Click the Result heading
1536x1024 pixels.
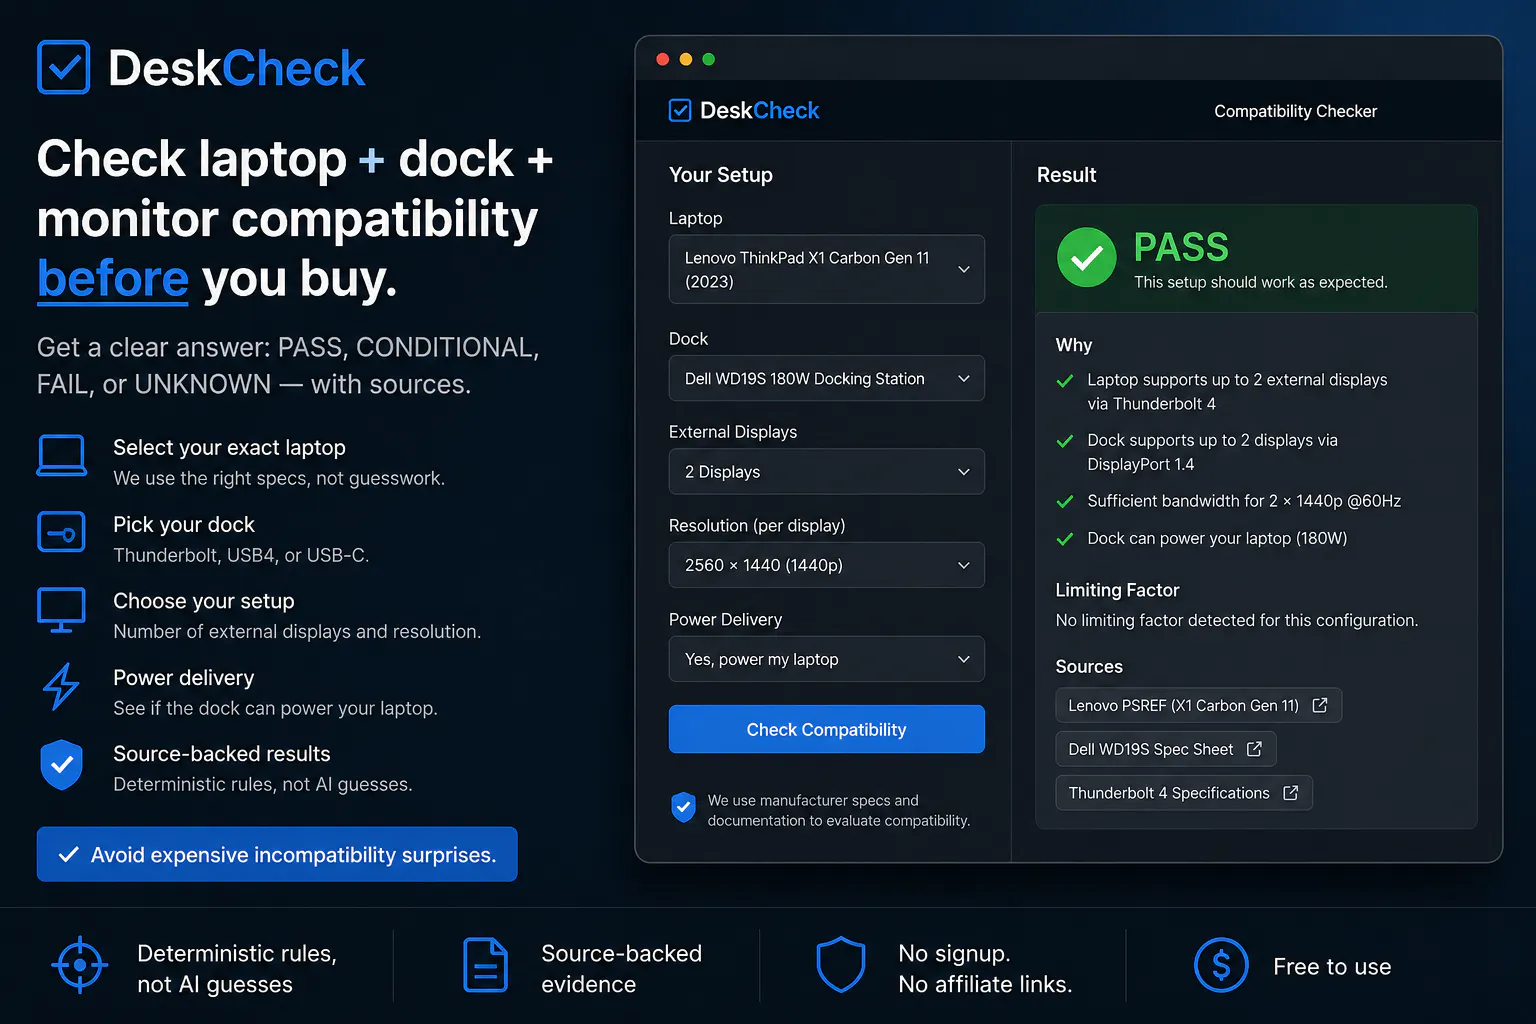point(1067,175)
